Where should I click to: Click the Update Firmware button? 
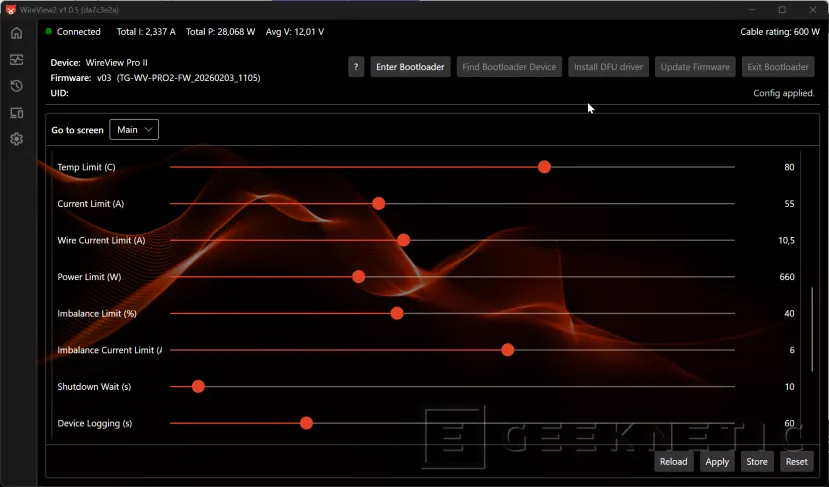pos(695,67)
